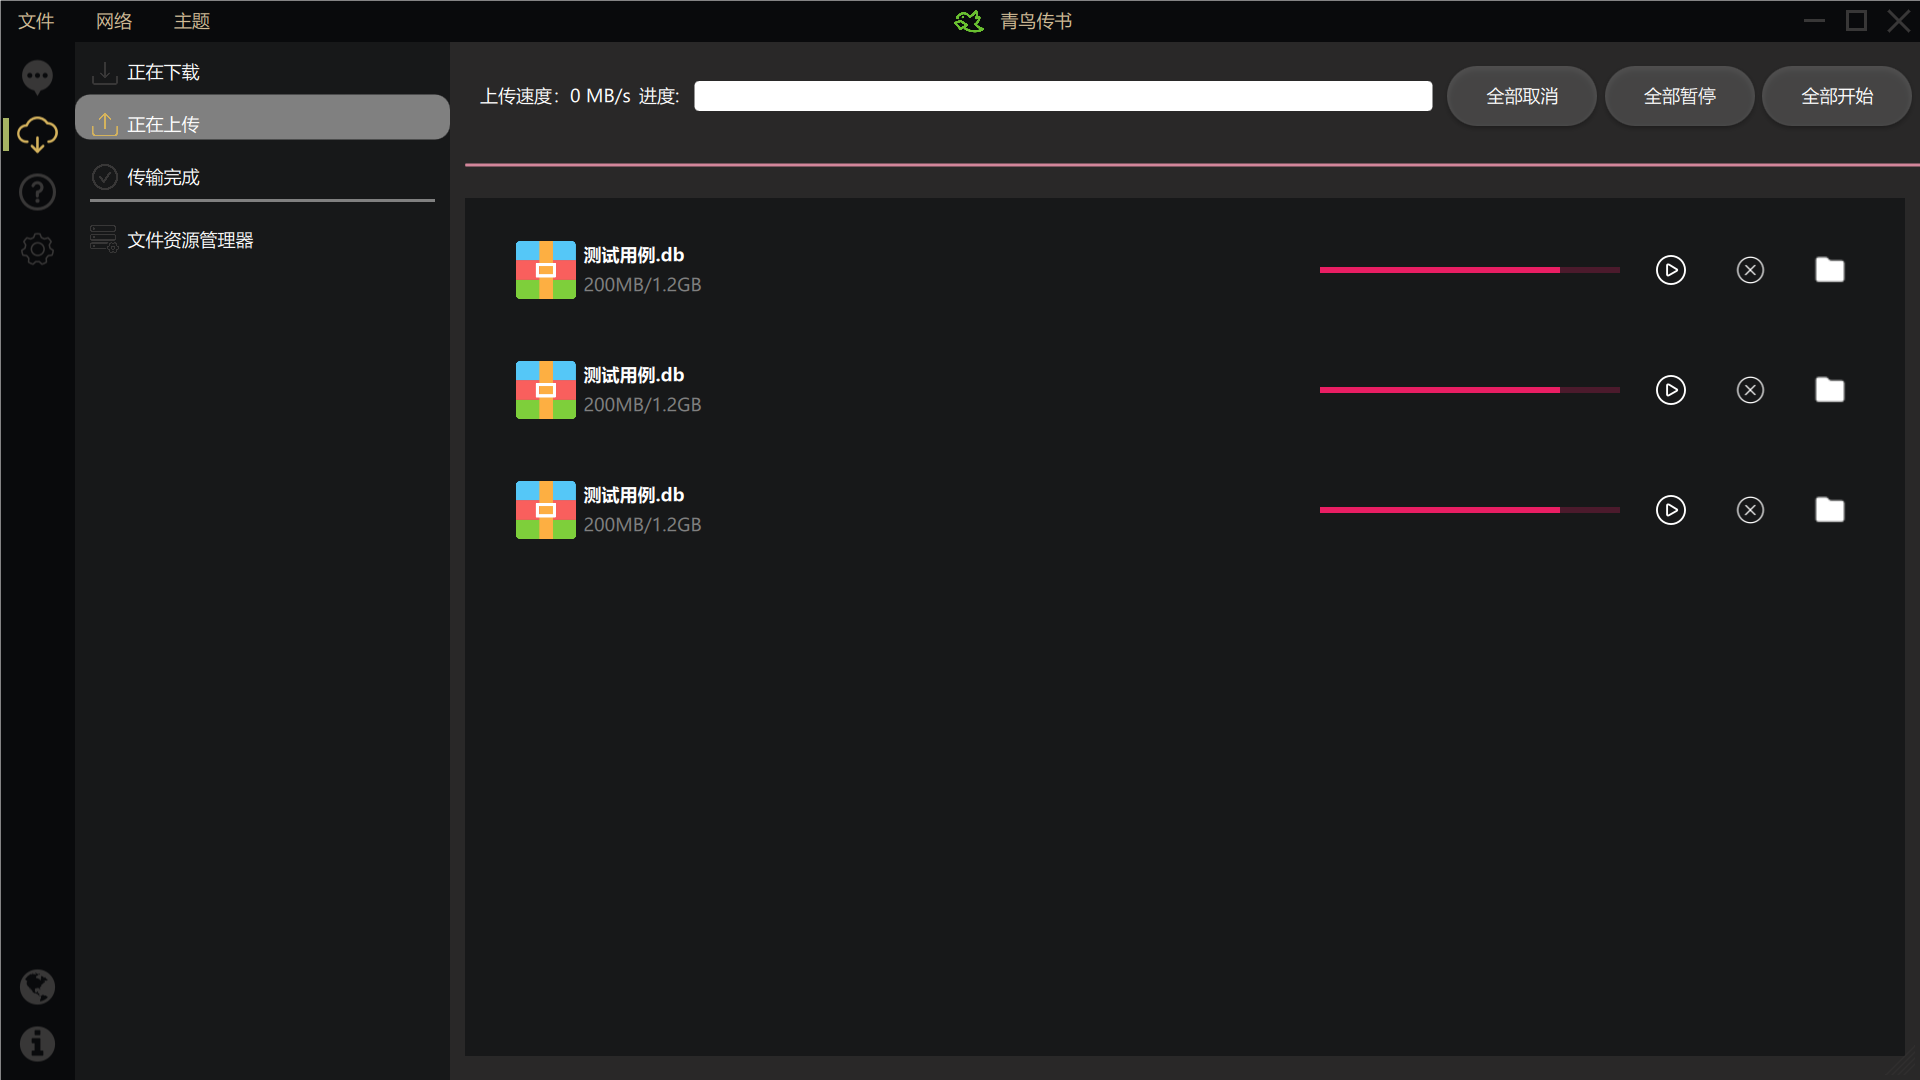Click the globe icon in sidebar bottom
The height and width of the screenshot is (1080, 1920).
point(37,987)
